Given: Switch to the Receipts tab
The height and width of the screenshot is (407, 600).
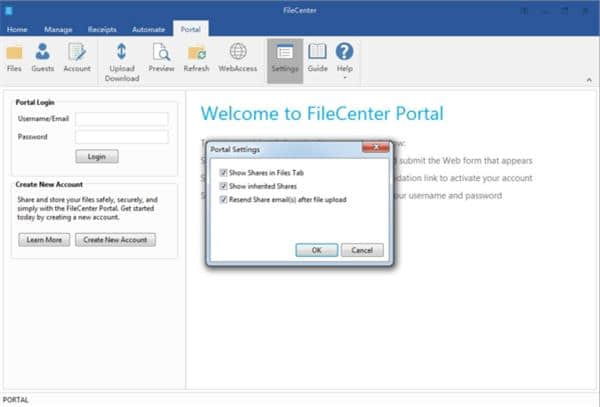Looking at the screenshot, I should click(x=101, y=29).
